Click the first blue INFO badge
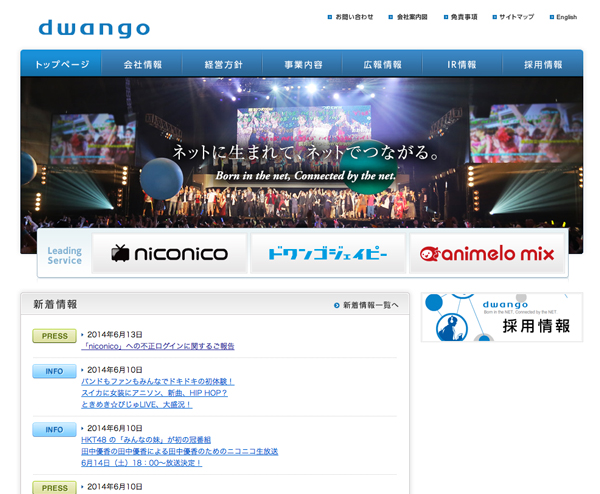Screen dimensions: 600x494 [55, 371]
